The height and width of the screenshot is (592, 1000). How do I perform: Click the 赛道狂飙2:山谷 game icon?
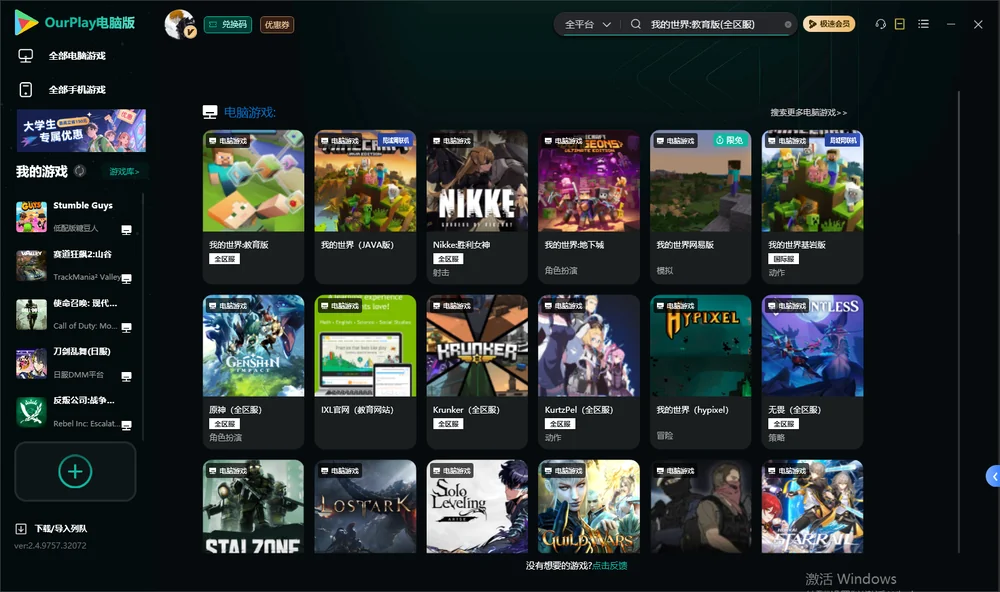(31, 265)
